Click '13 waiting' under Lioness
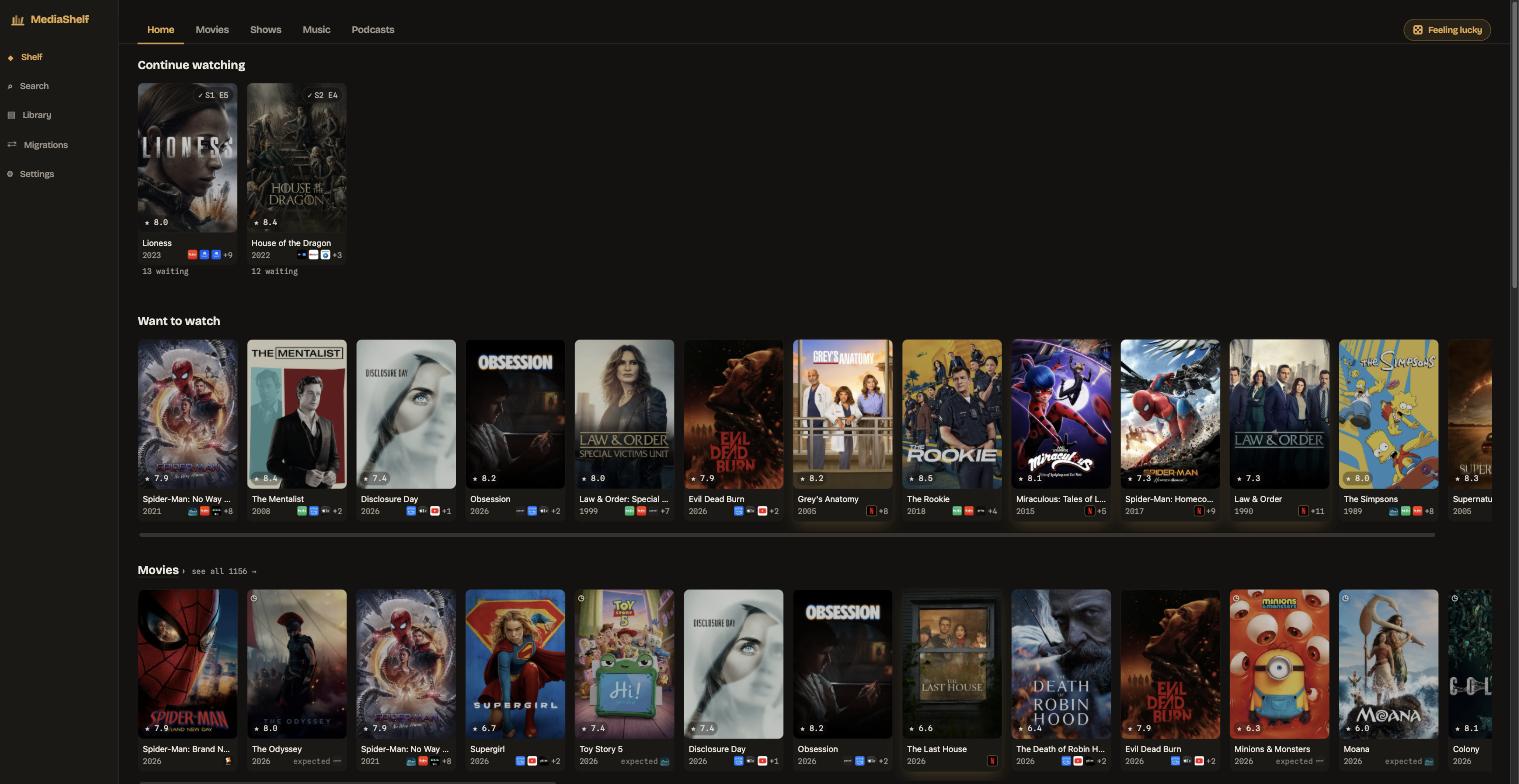 (x=165, y=271)
